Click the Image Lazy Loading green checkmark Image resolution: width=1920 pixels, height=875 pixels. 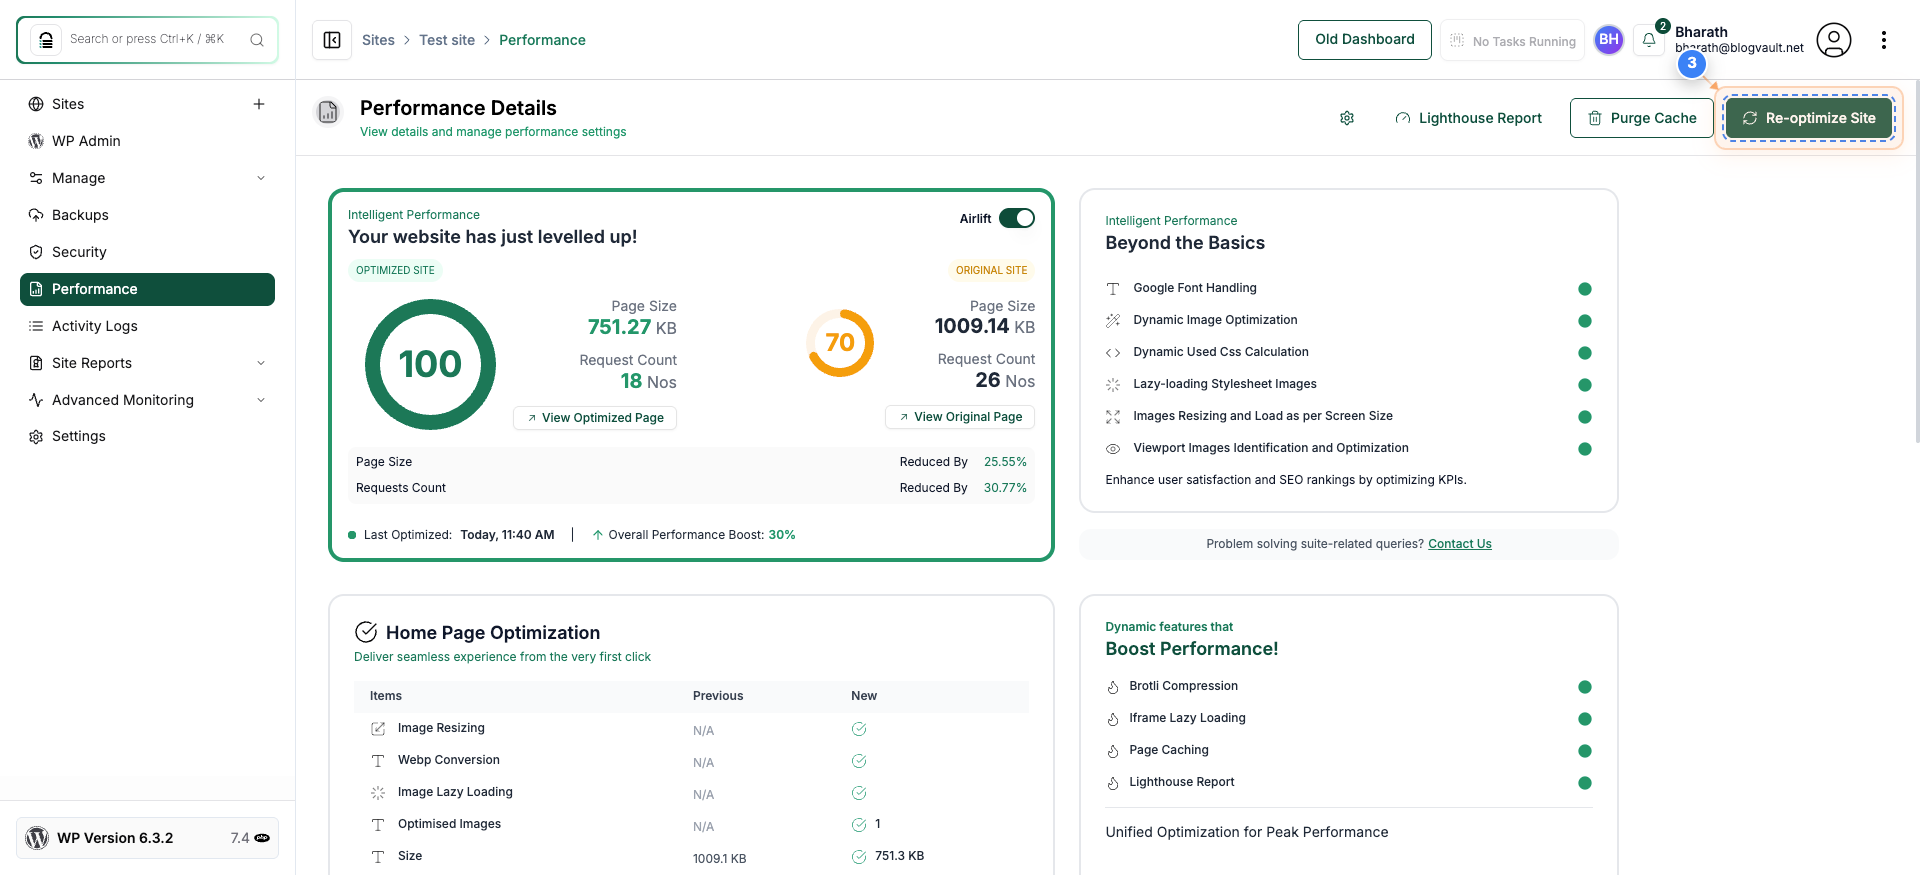point(859,793)
